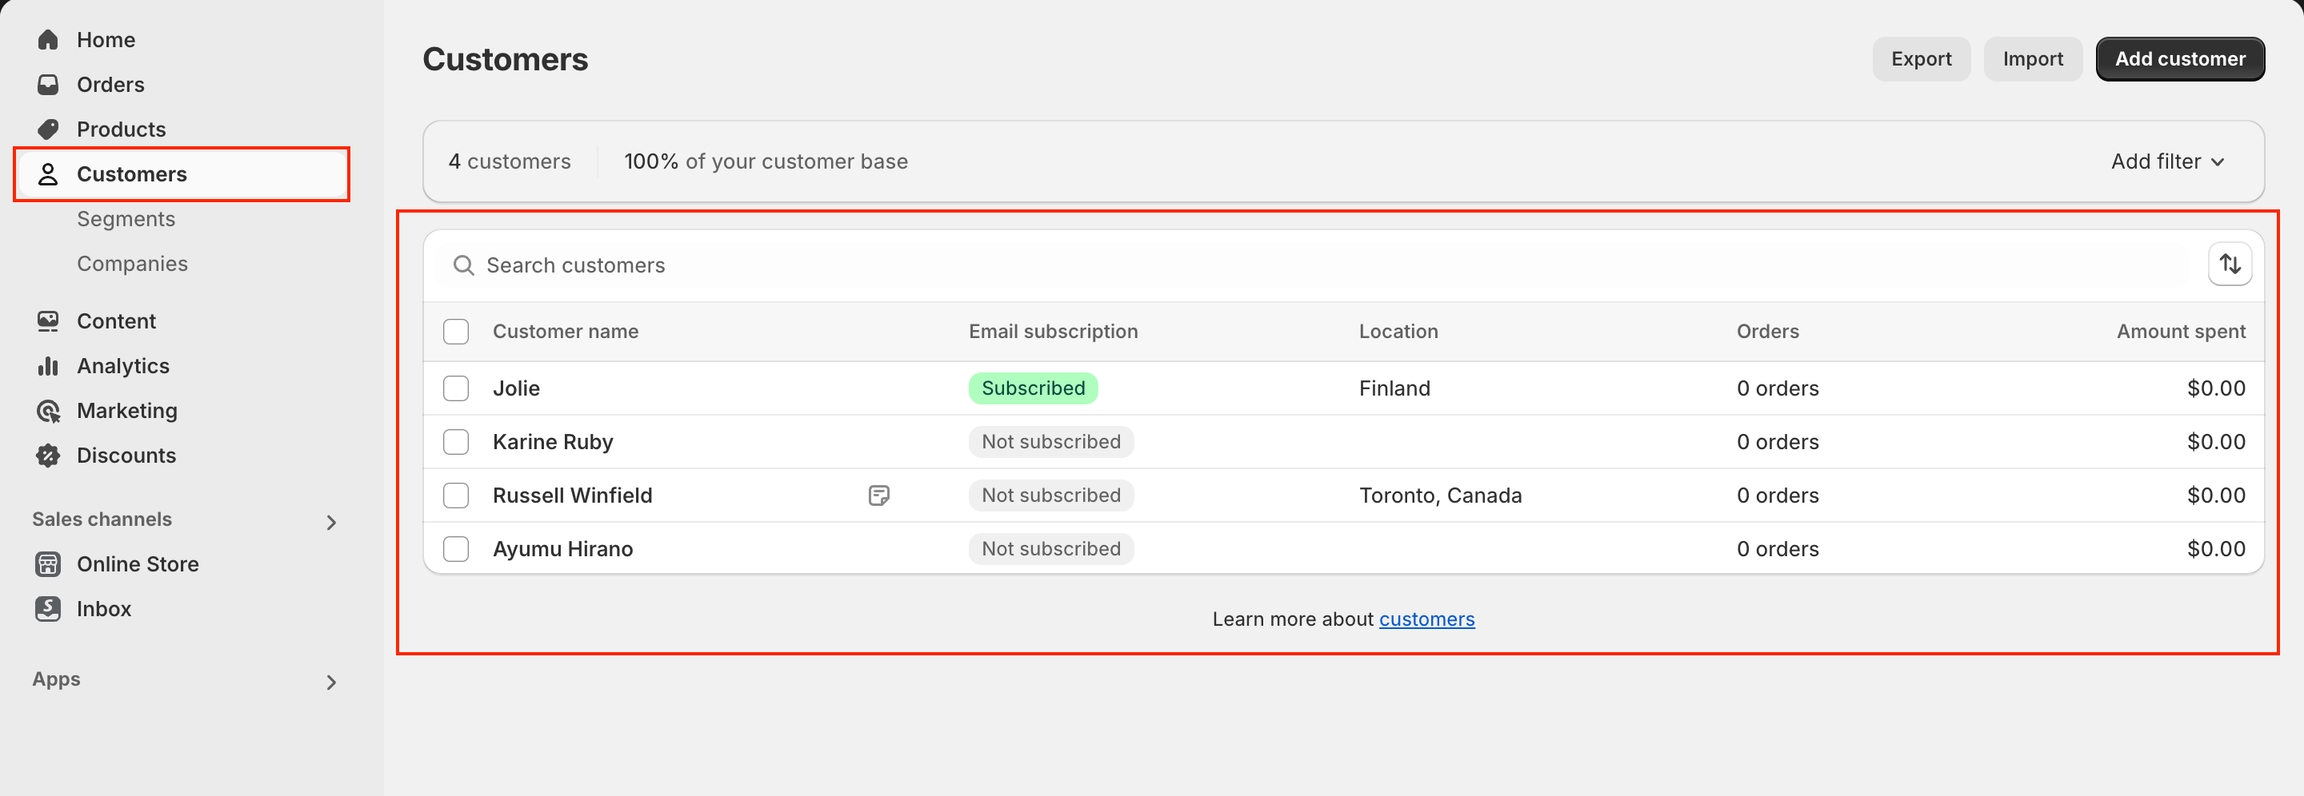Open Discounts badge icon
The height and width of the screenshot is (796, 2304).
[x=48, y=456]
